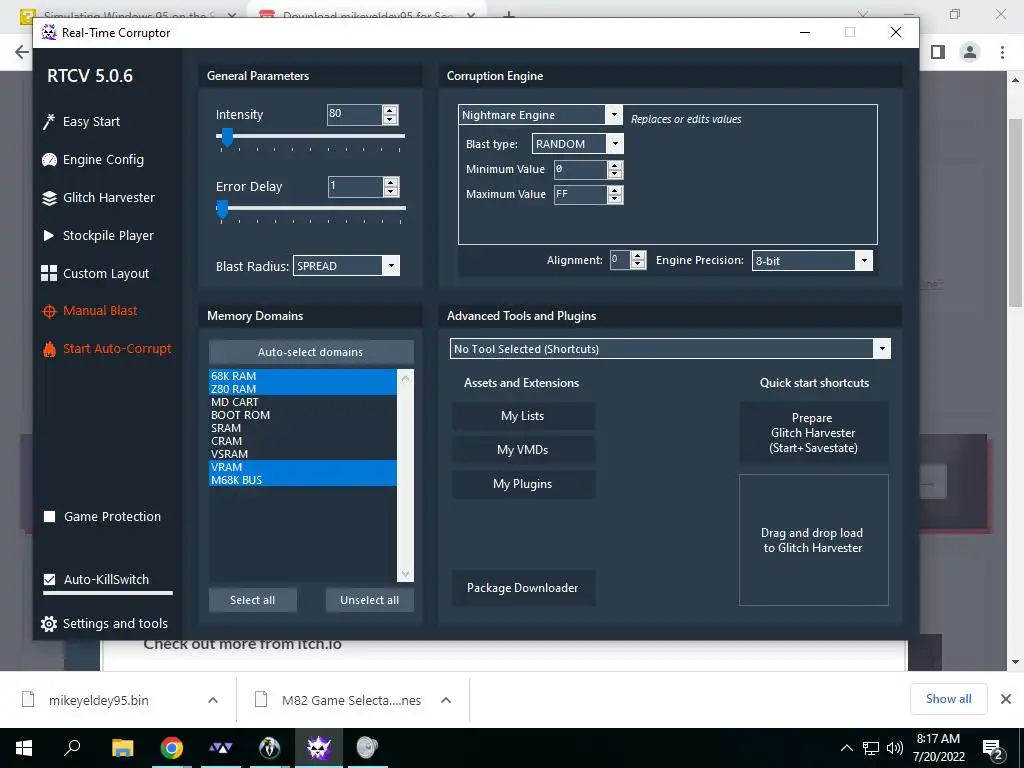Screen dimensions: 1024x768
Task: Click Prepare Glitch Harvester shortcut
Action: [x=813, y=433]
